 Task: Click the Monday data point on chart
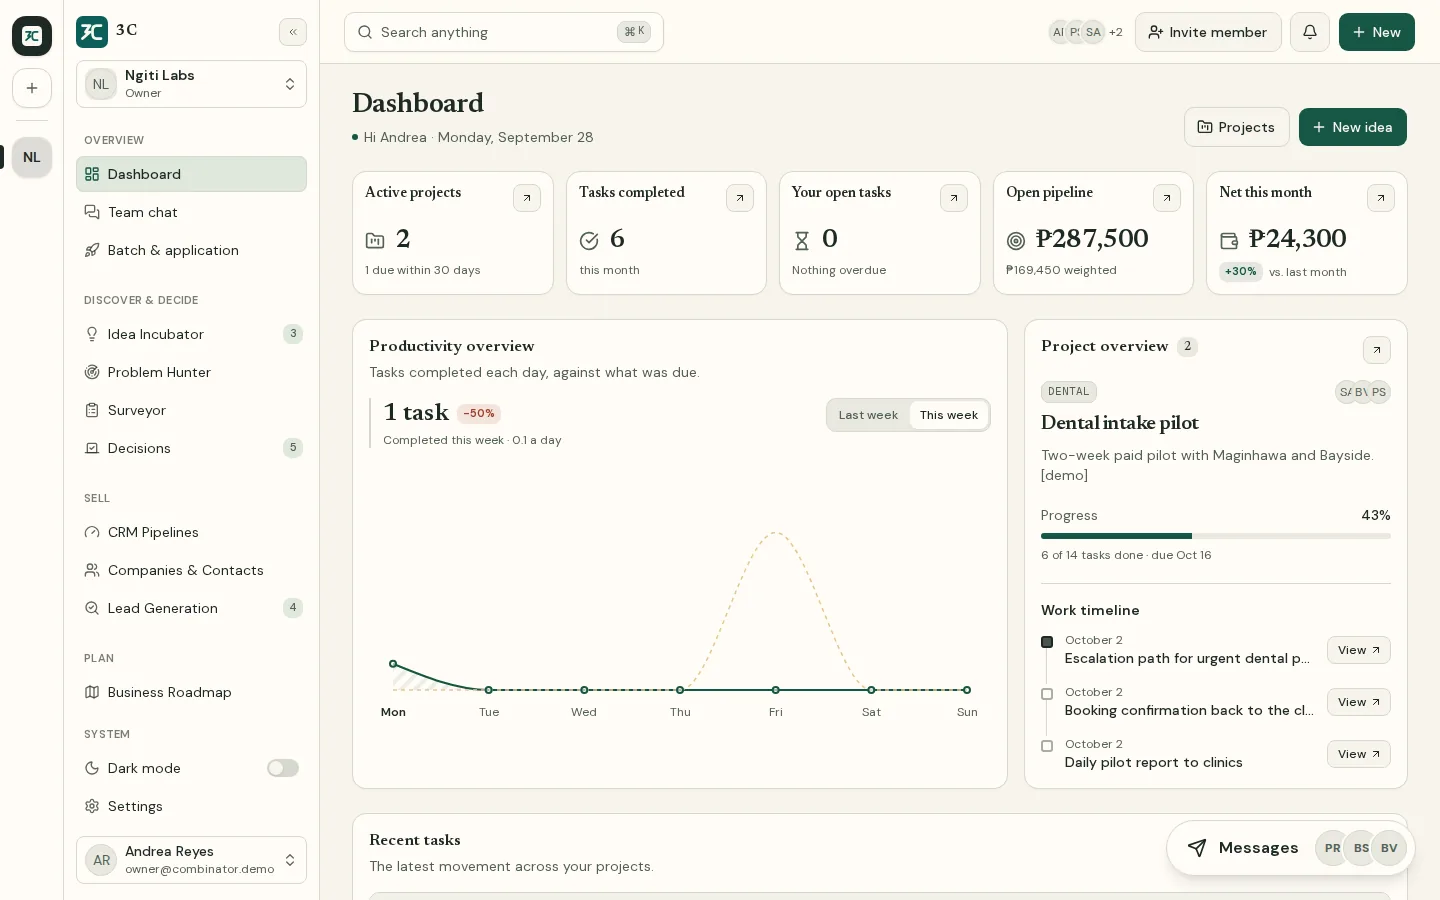click(393, 664)
